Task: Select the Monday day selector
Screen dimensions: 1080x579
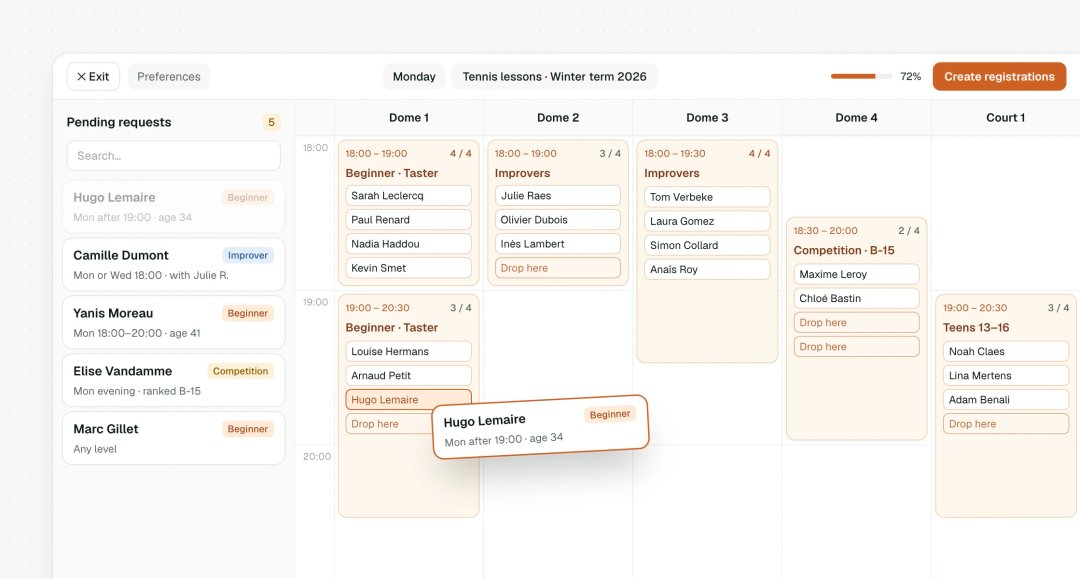Action: point(414,76)
